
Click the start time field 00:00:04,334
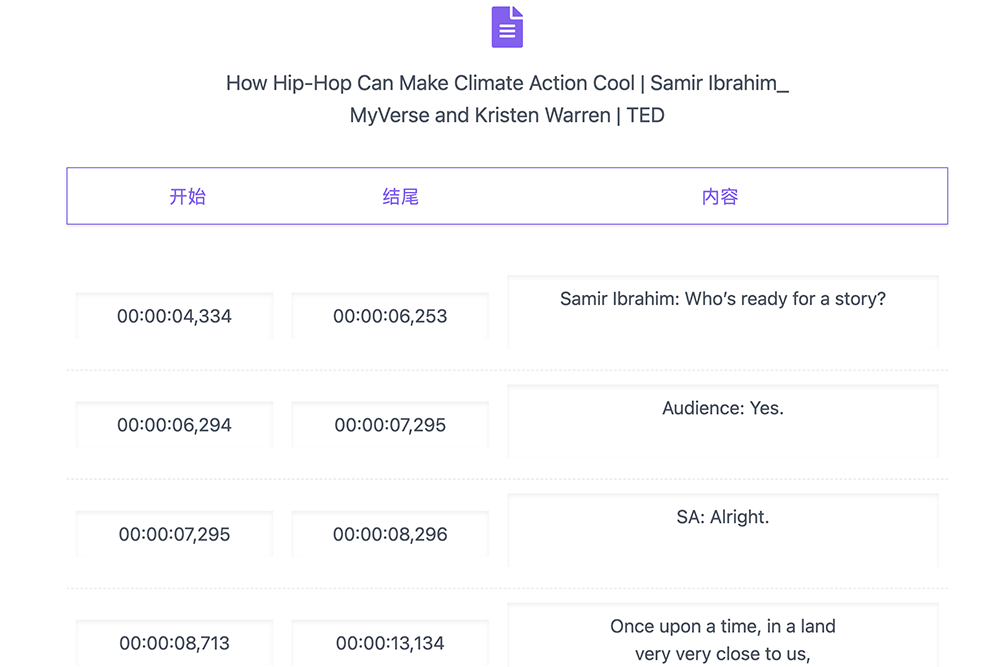pyautogui.click(x=174, y=317)
